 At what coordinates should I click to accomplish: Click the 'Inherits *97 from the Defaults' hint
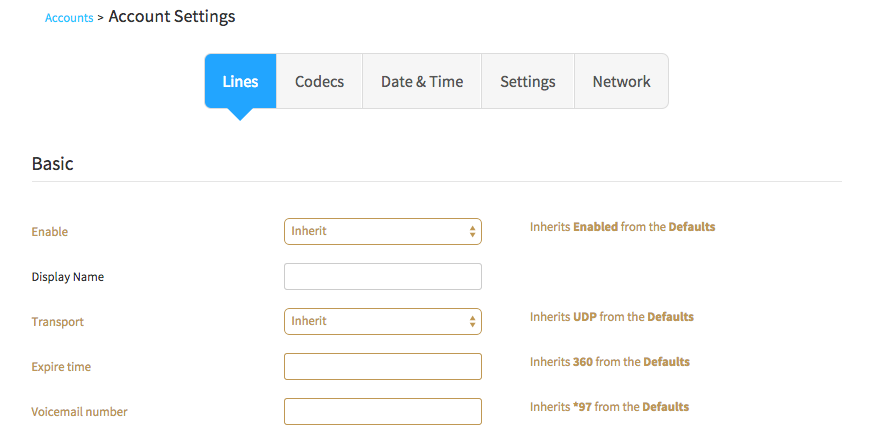point(610,407)
